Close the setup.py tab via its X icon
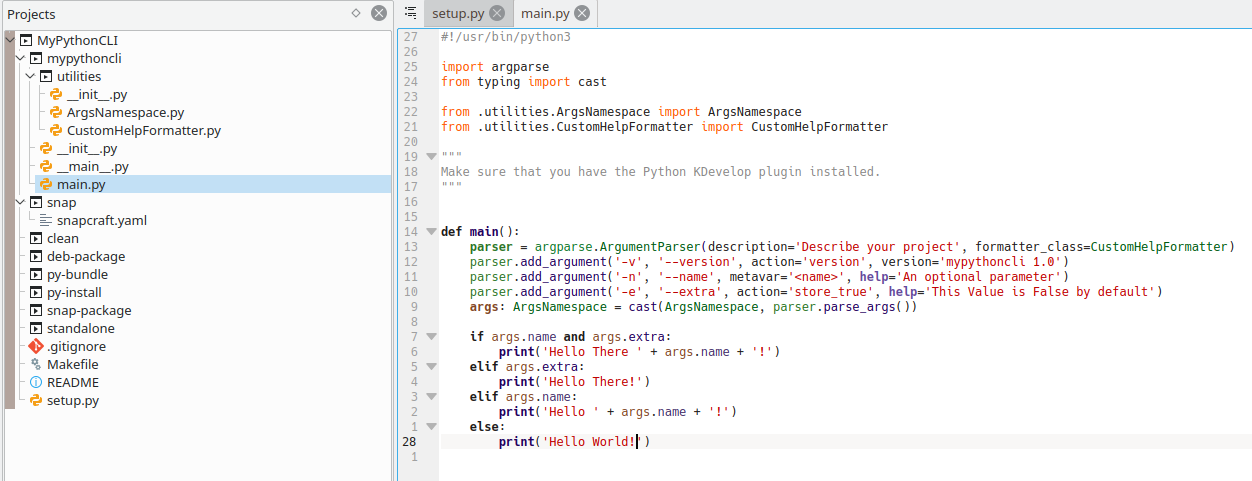Image resolution: width=1252 pixels, height=481 pixels. (497, 13)
